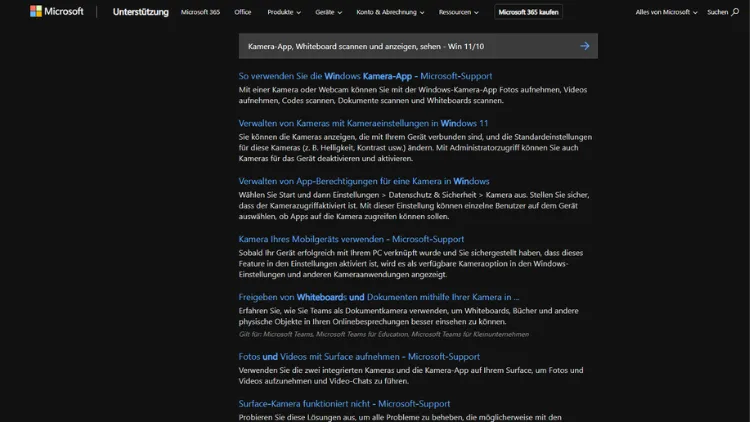Expand the Geräte dropdown
Viewport: 750px width, 422px height.
[x=328, y=12]
